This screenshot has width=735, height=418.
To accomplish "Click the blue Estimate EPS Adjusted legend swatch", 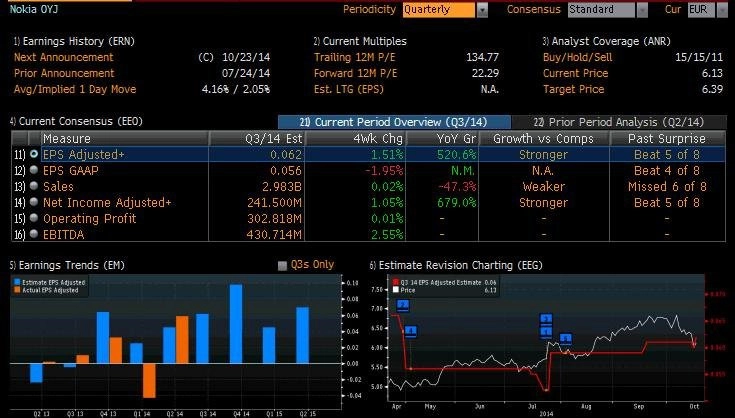I will [x=17, y=283].
